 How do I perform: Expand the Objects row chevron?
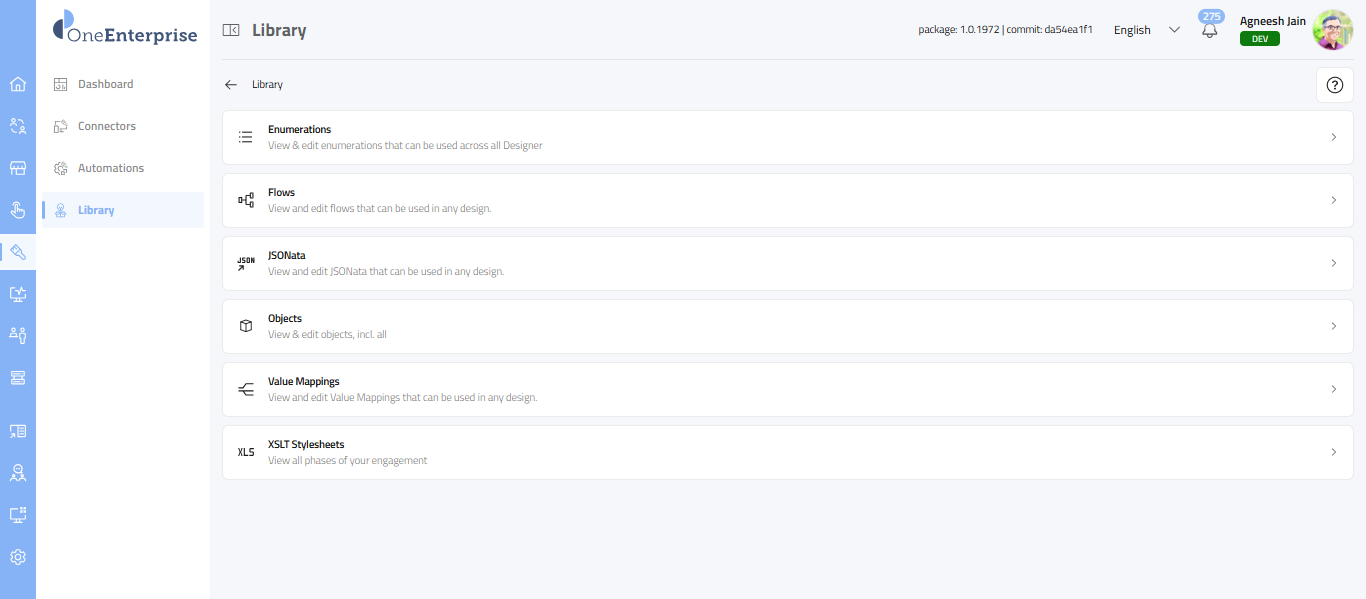pyautogui.click(x=1333, y=326)
